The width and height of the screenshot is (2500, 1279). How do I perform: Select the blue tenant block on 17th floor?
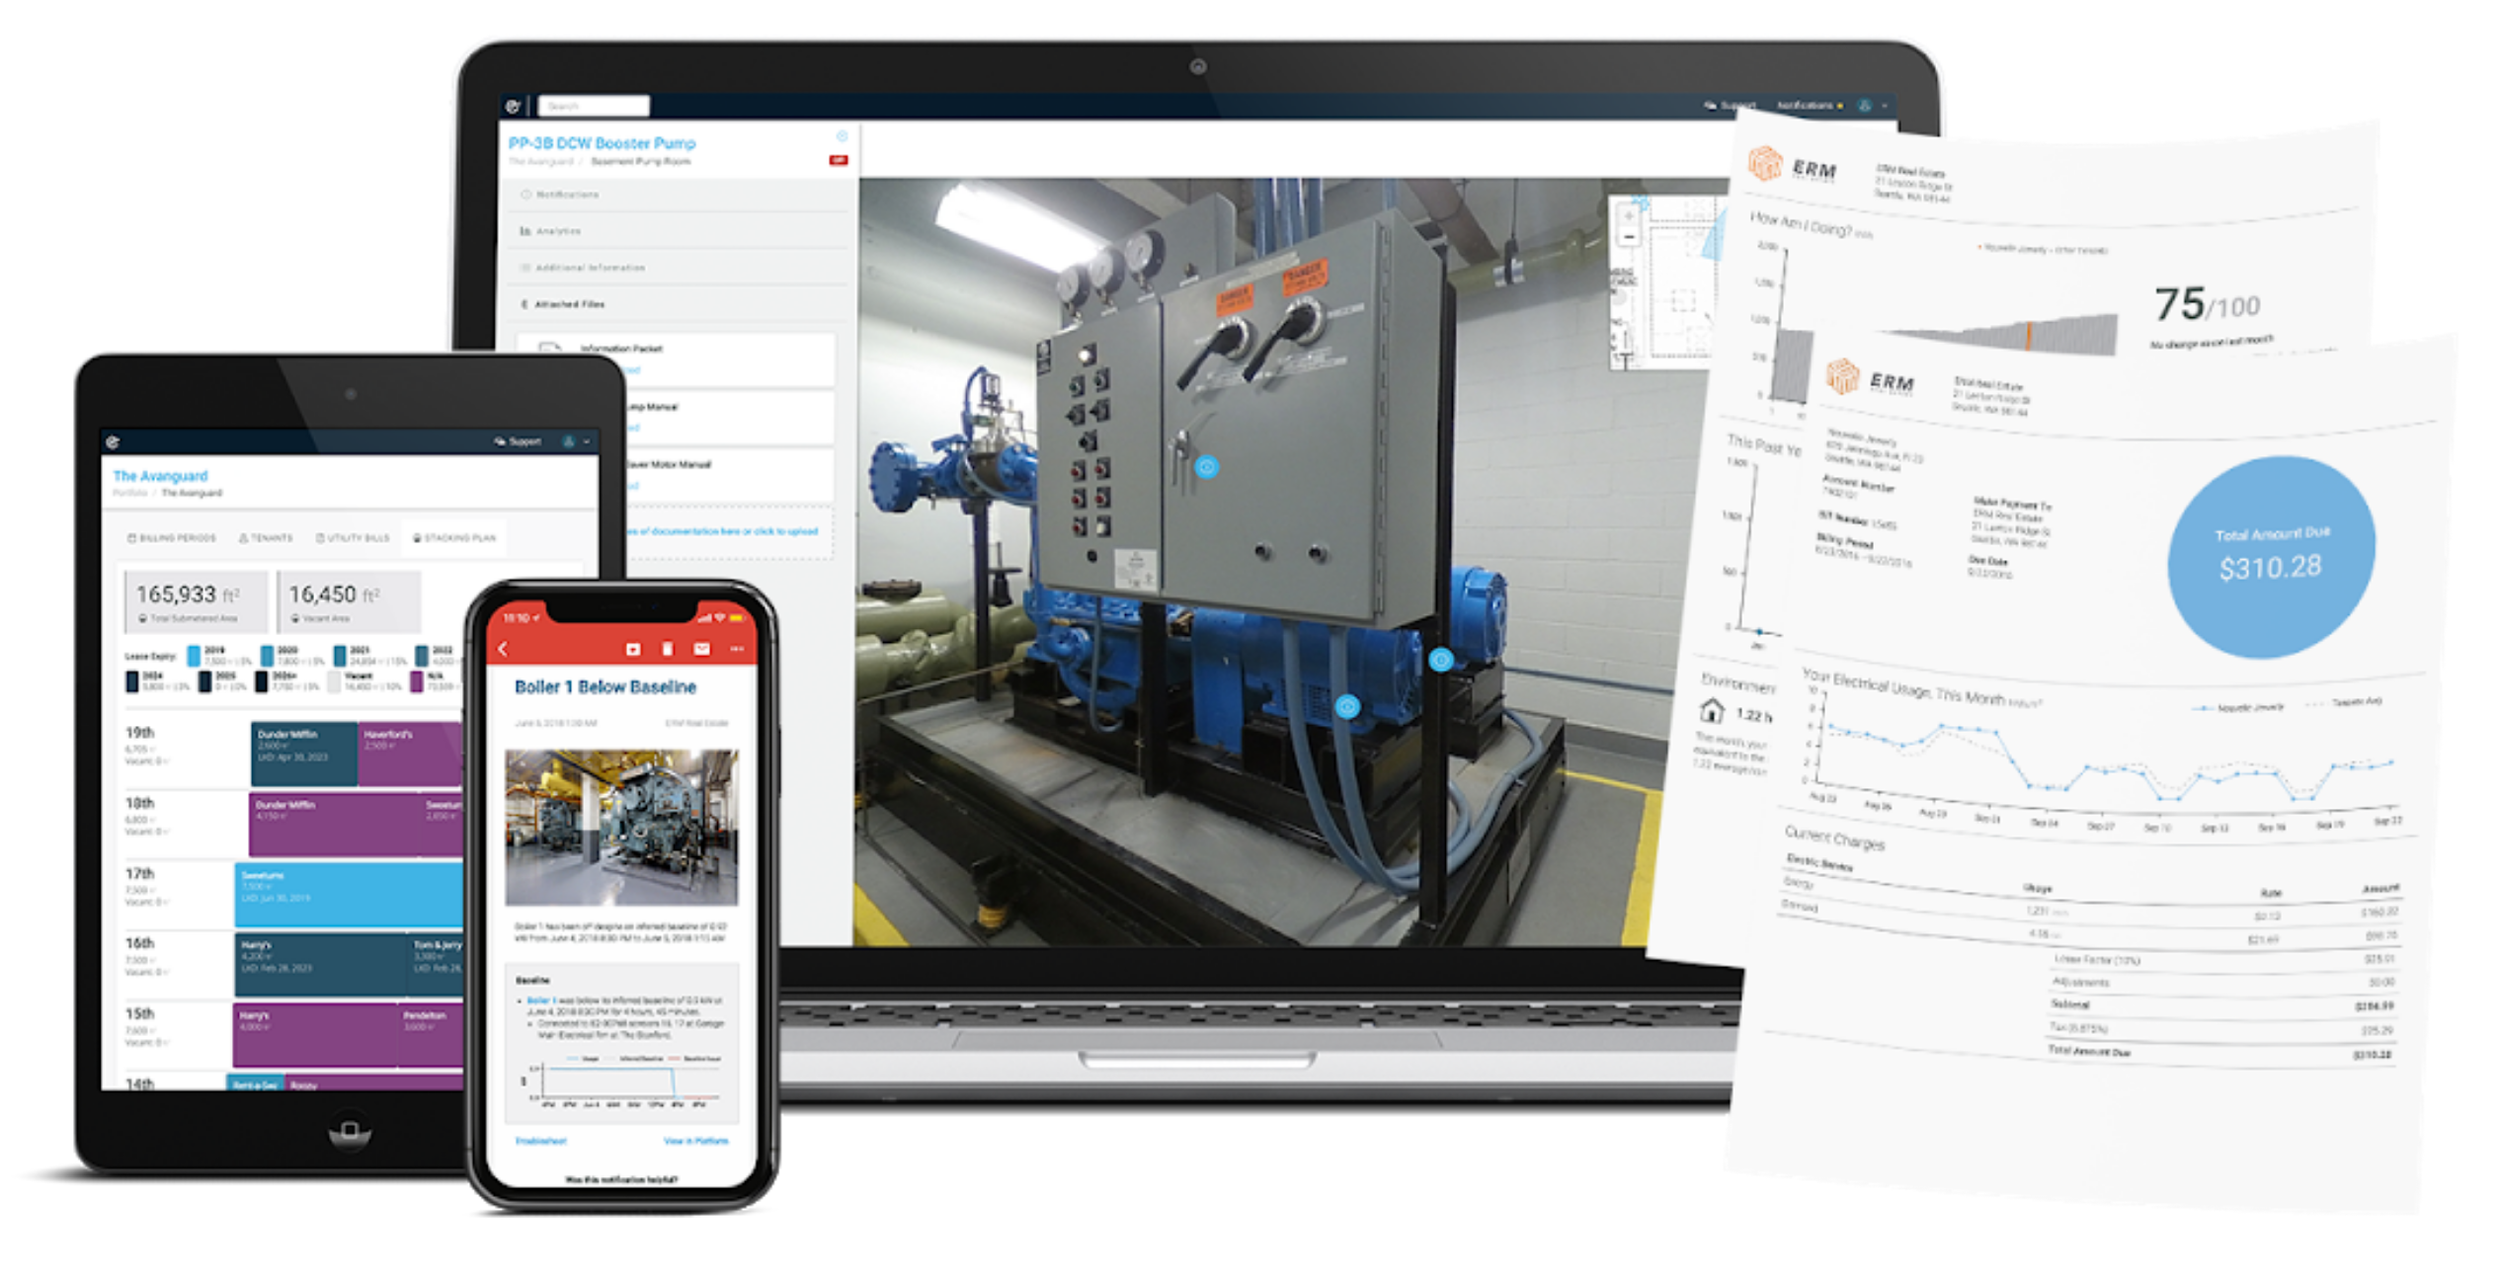point(349,895)
